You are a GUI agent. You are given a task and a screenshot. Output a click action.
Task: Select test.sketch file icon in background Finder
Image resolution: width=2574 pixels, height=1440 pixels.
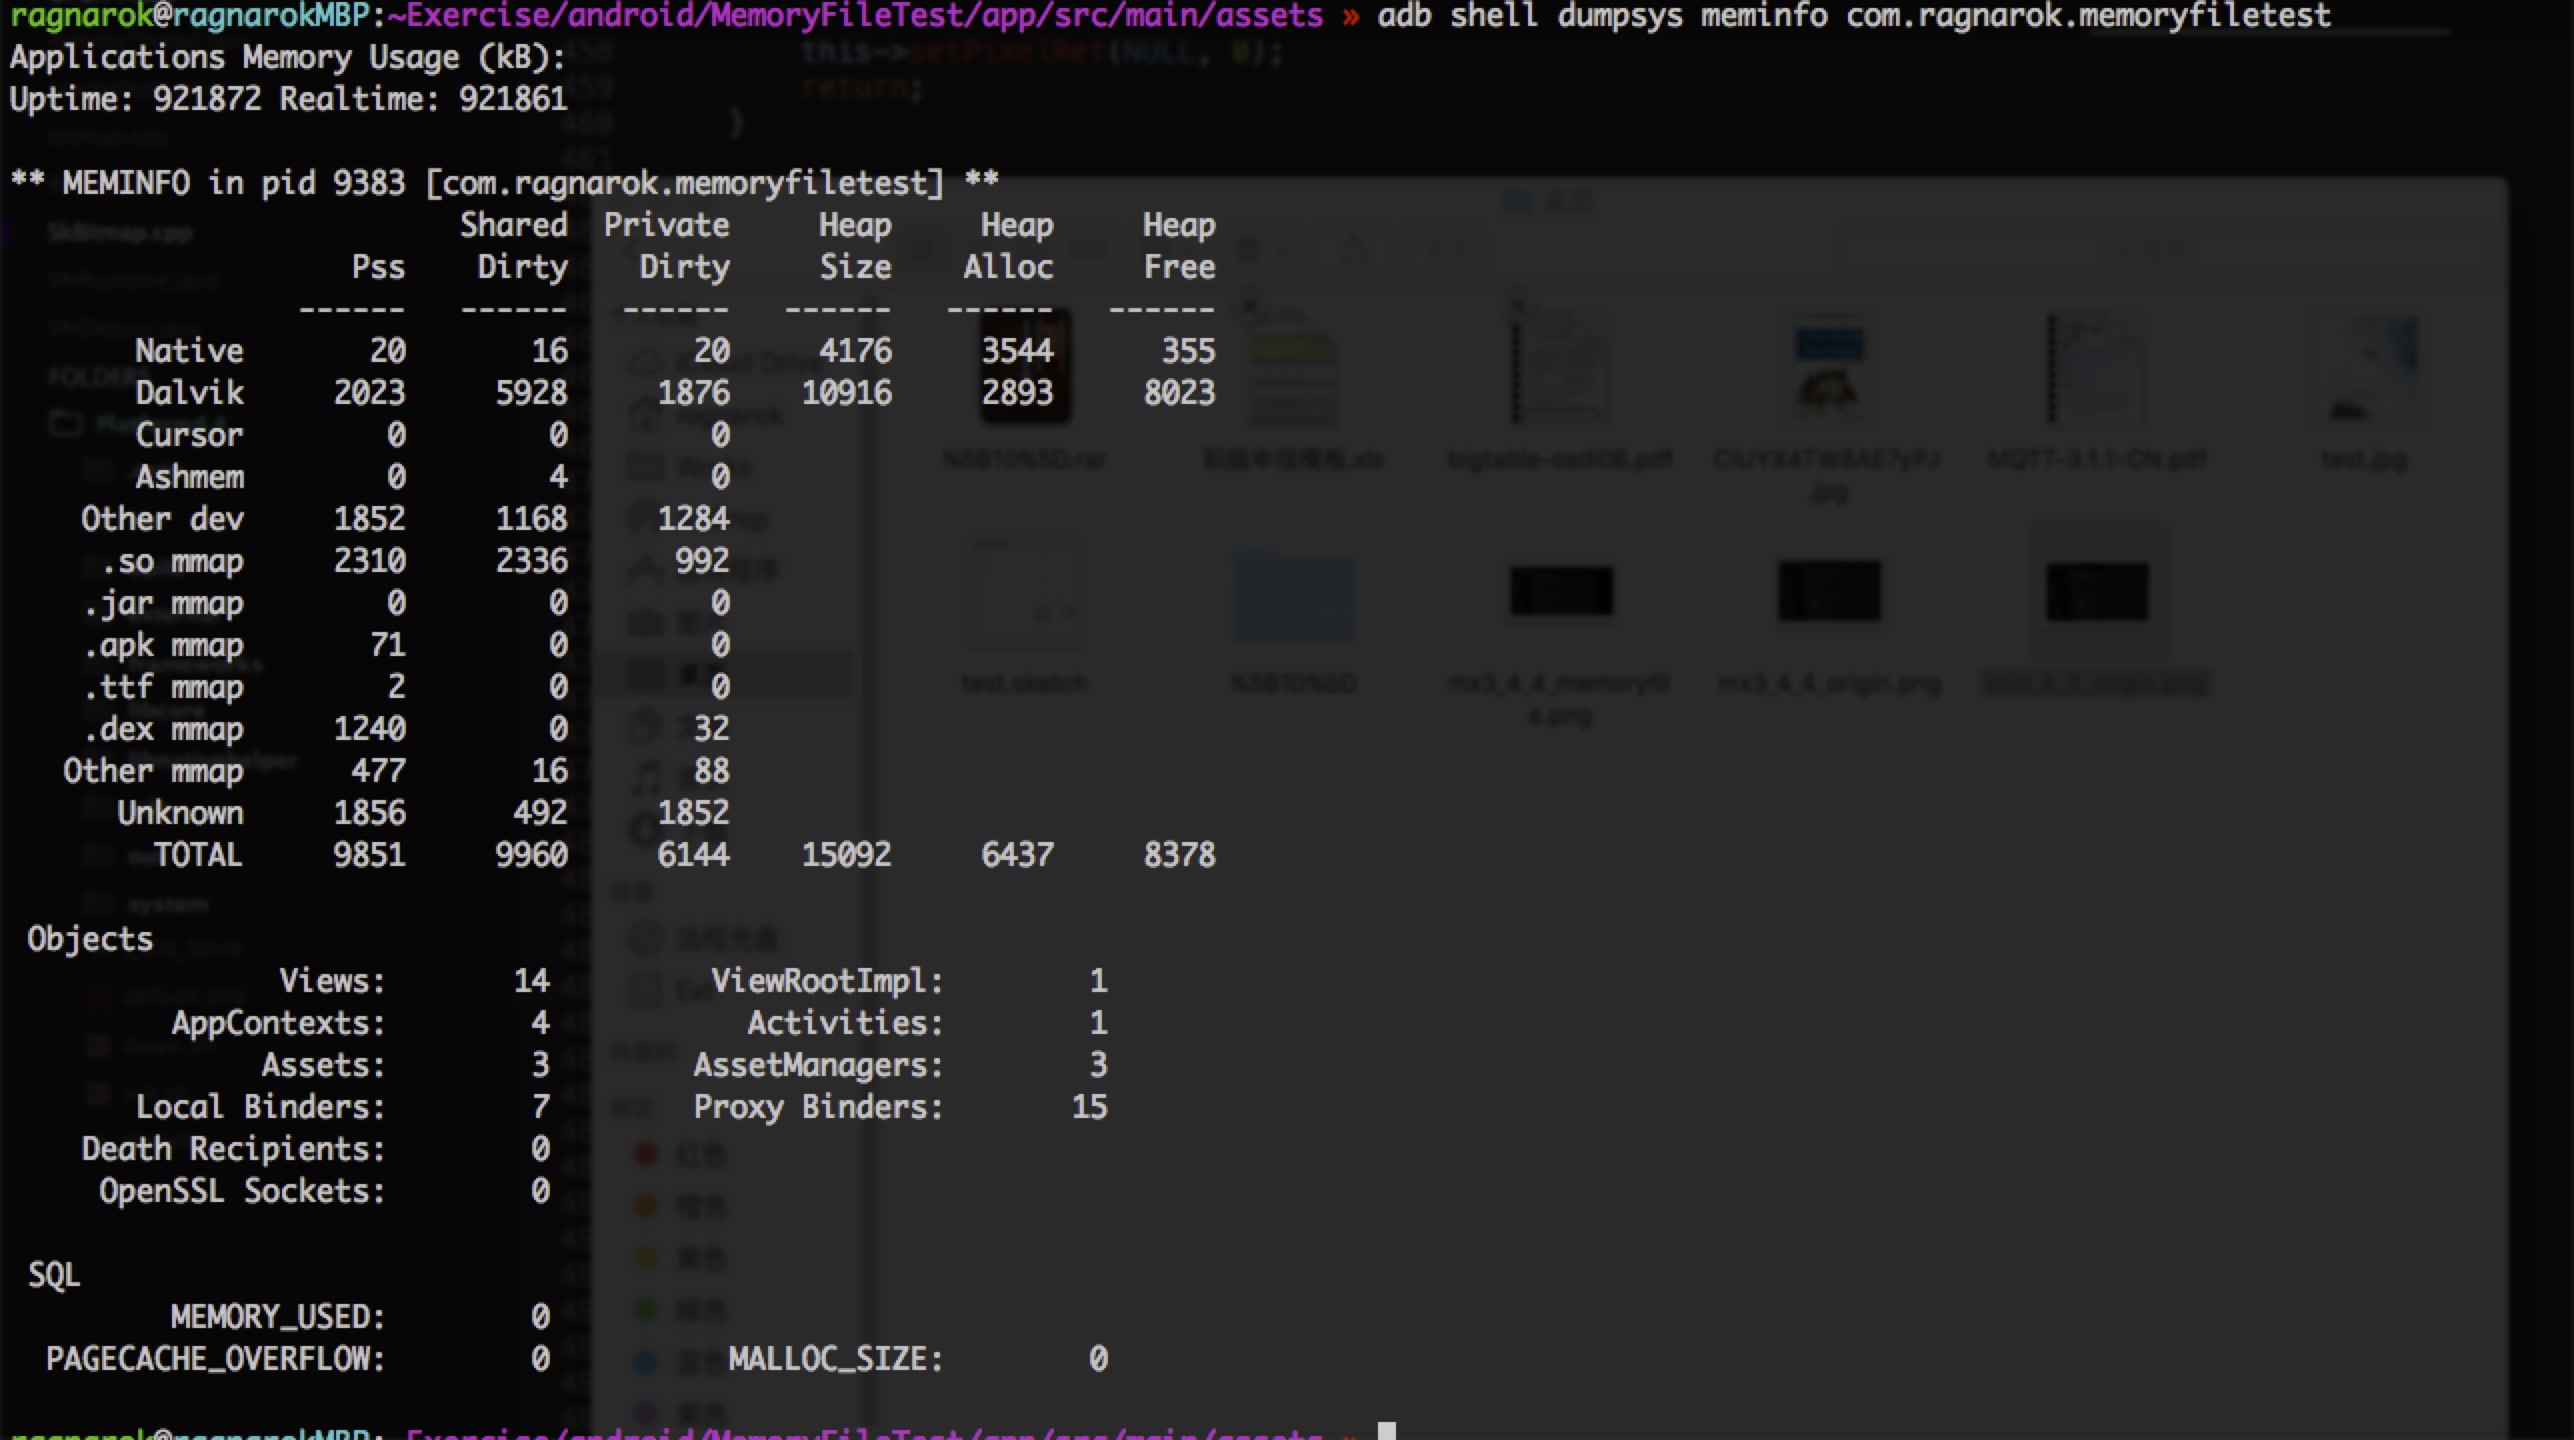coord(1024,593)
